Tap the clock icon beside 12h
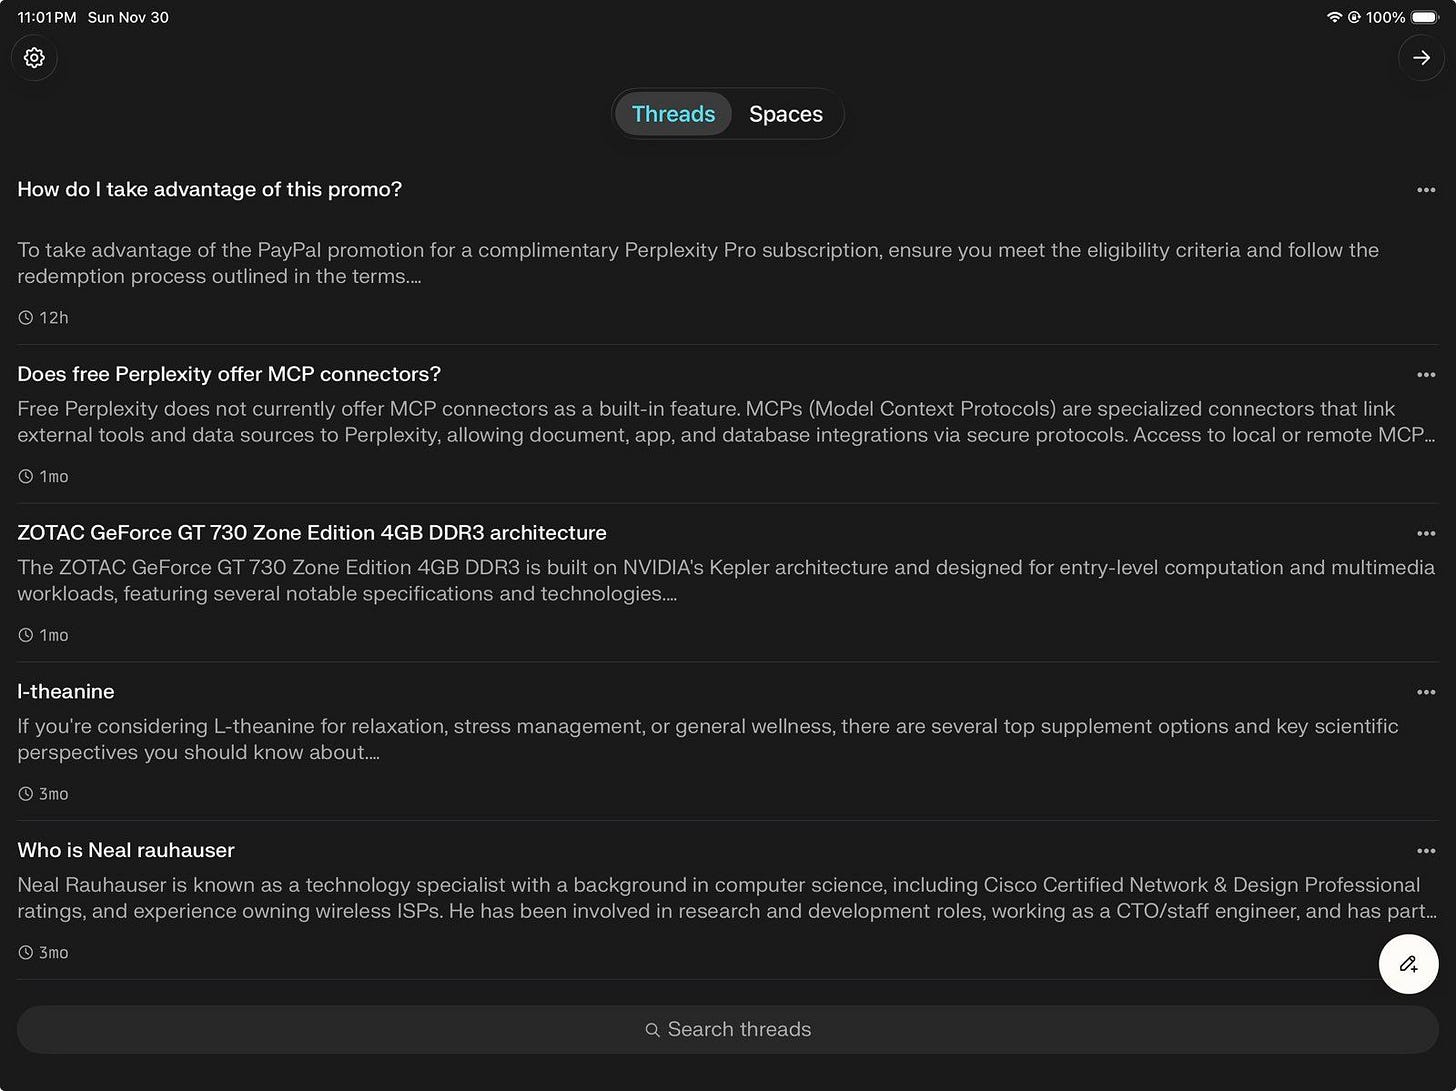Screen dimensions: 1456x1091 pyautogui.click(x=26, y=318)
